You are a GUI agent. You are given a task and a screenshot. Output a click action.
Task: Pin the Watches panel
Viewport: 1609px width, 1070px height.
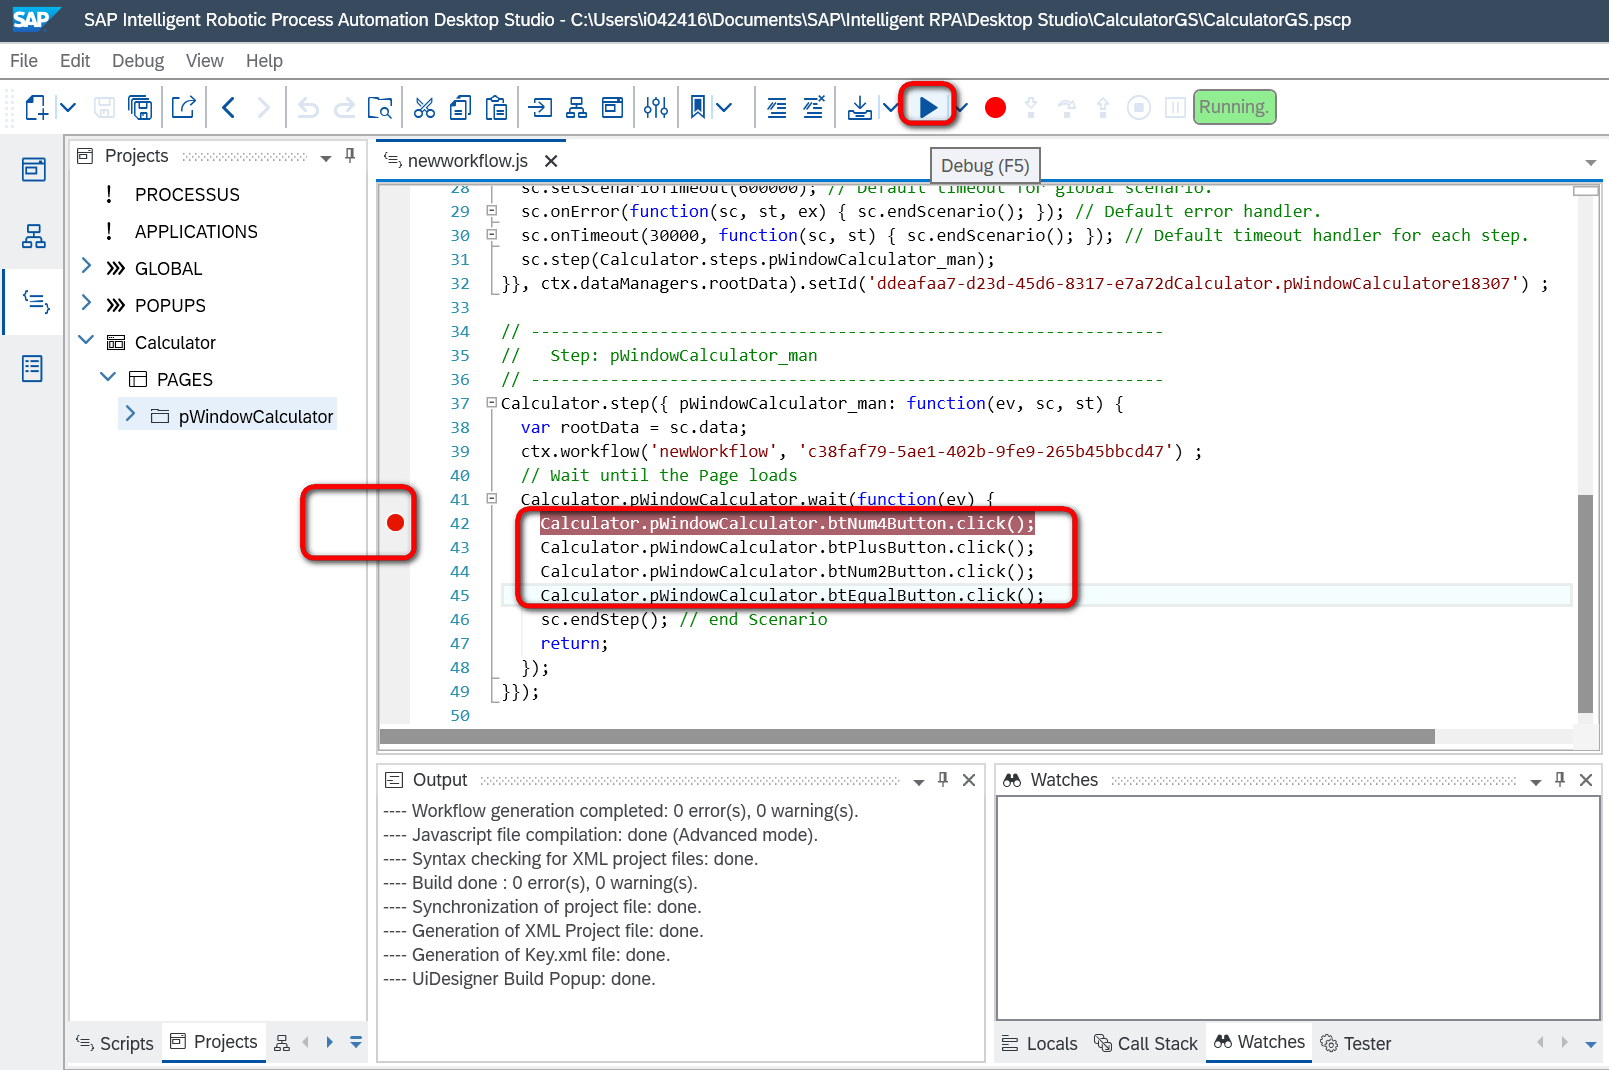click(1560, 780)
